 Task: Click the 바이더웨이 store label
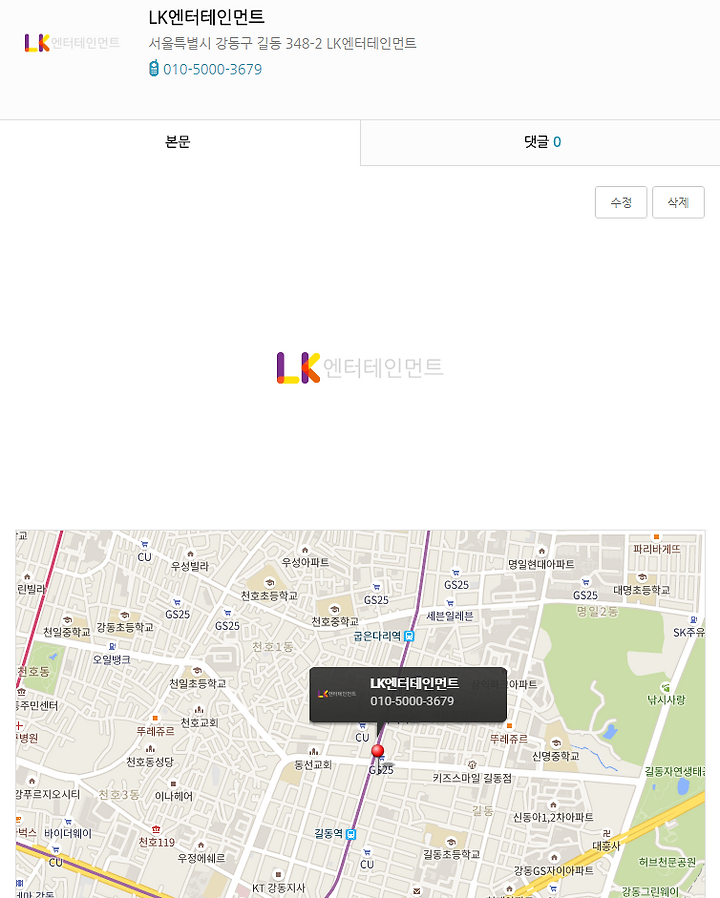coord(68,833)
